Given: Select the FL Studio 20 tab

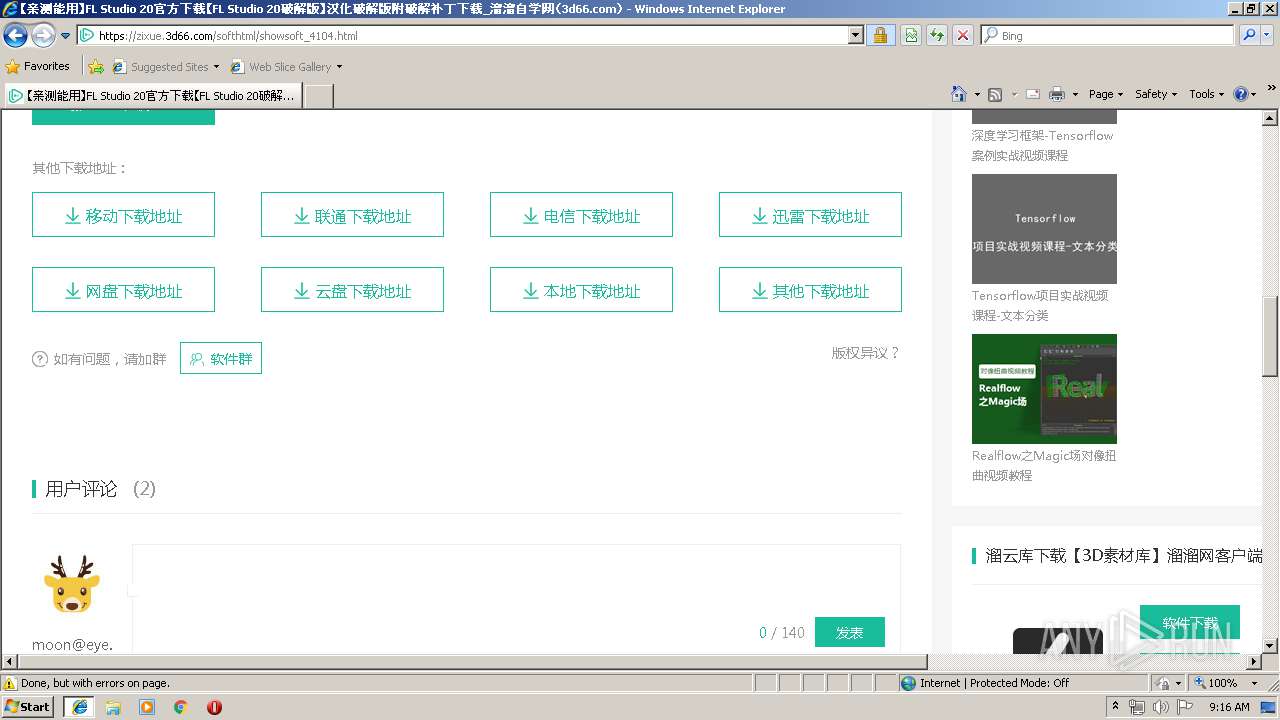Looking at the screenshot, I should point(152,96).
